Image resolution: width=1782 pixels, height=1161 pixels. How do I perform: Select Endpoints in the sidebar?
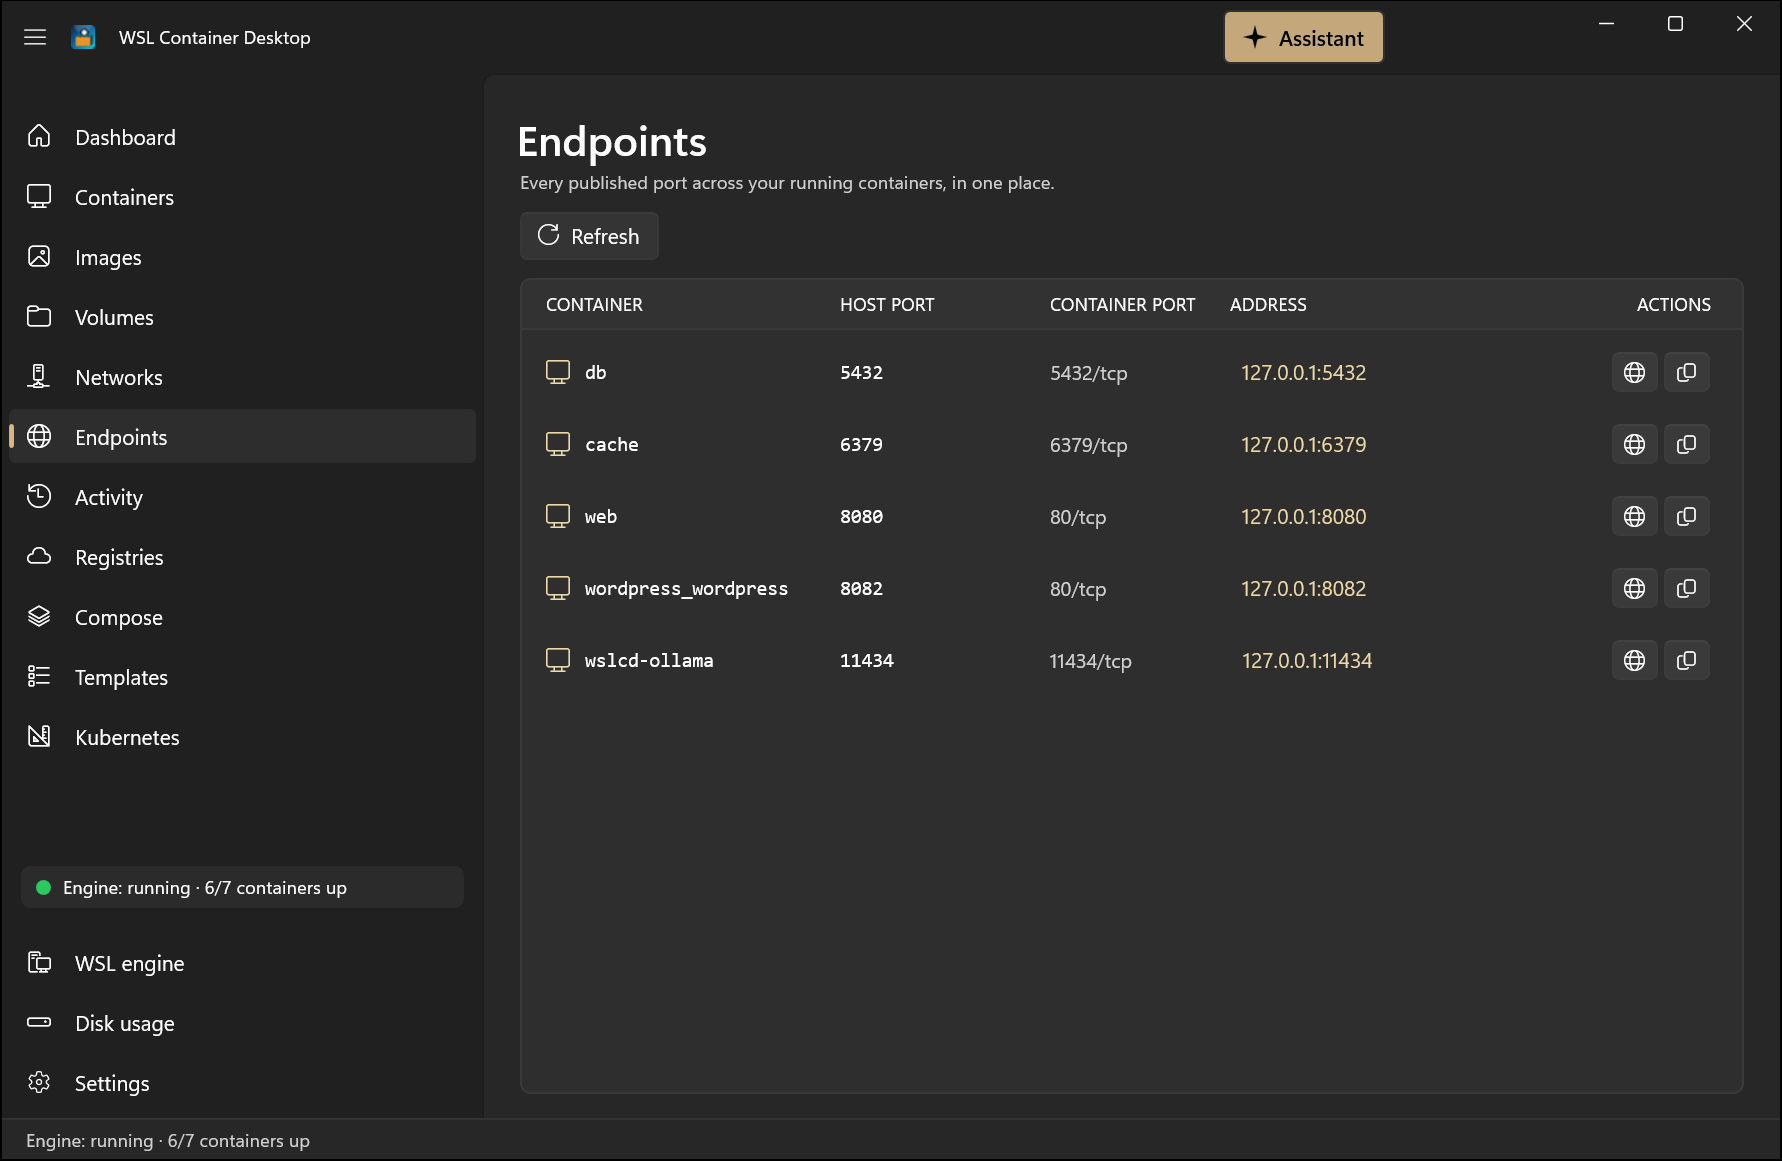coord(242,437)
